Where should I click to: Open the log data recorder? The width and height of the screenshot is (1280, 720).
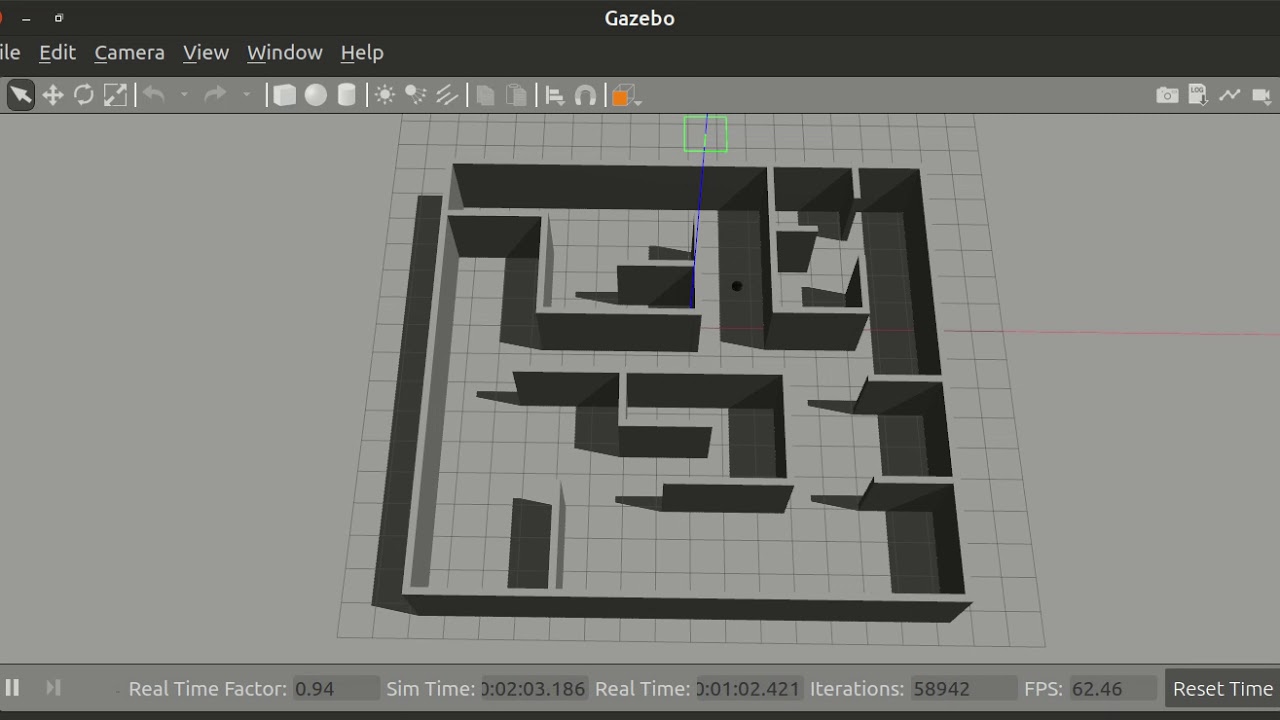(1198, 95)
